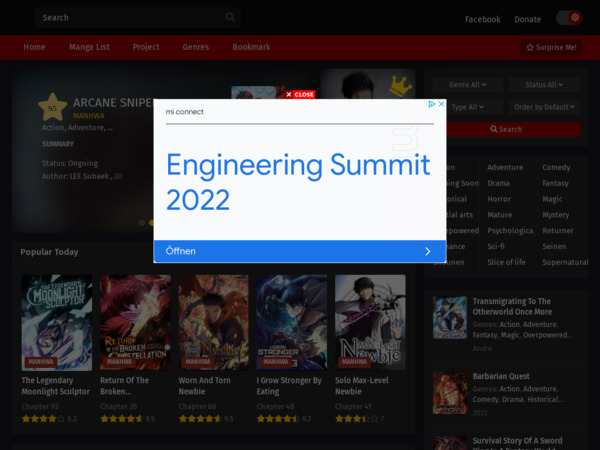Open the Genres menu item
600x450 pixels.
point(196,47)
